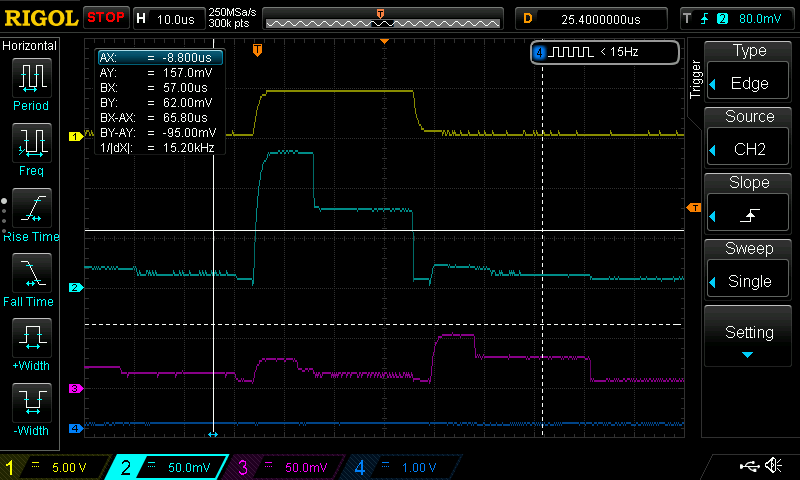Screen dimensions: 800x480
Task: Expand the trigger Setting submenu
Action: coord(749,337)
